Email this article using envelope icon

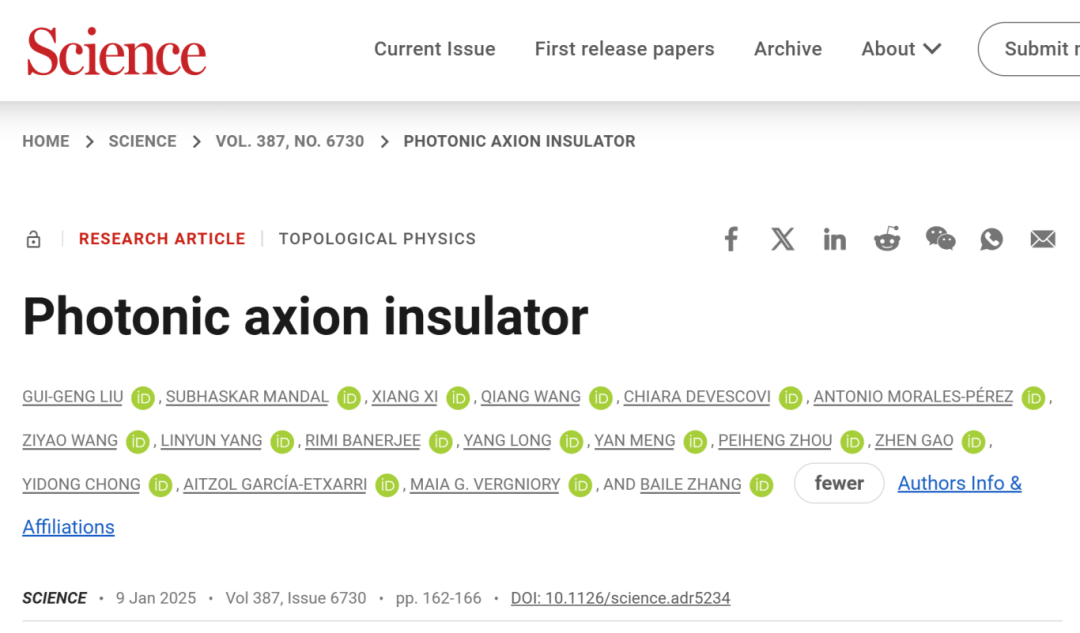click(x=1043, y=239)
